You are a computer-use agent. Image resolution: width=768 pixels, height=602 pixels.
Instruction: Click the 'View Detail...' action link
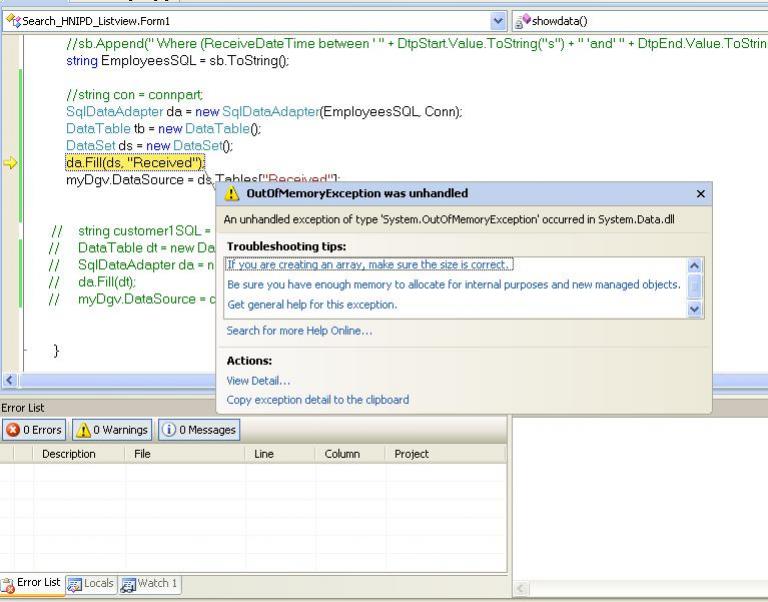(258, 380)
